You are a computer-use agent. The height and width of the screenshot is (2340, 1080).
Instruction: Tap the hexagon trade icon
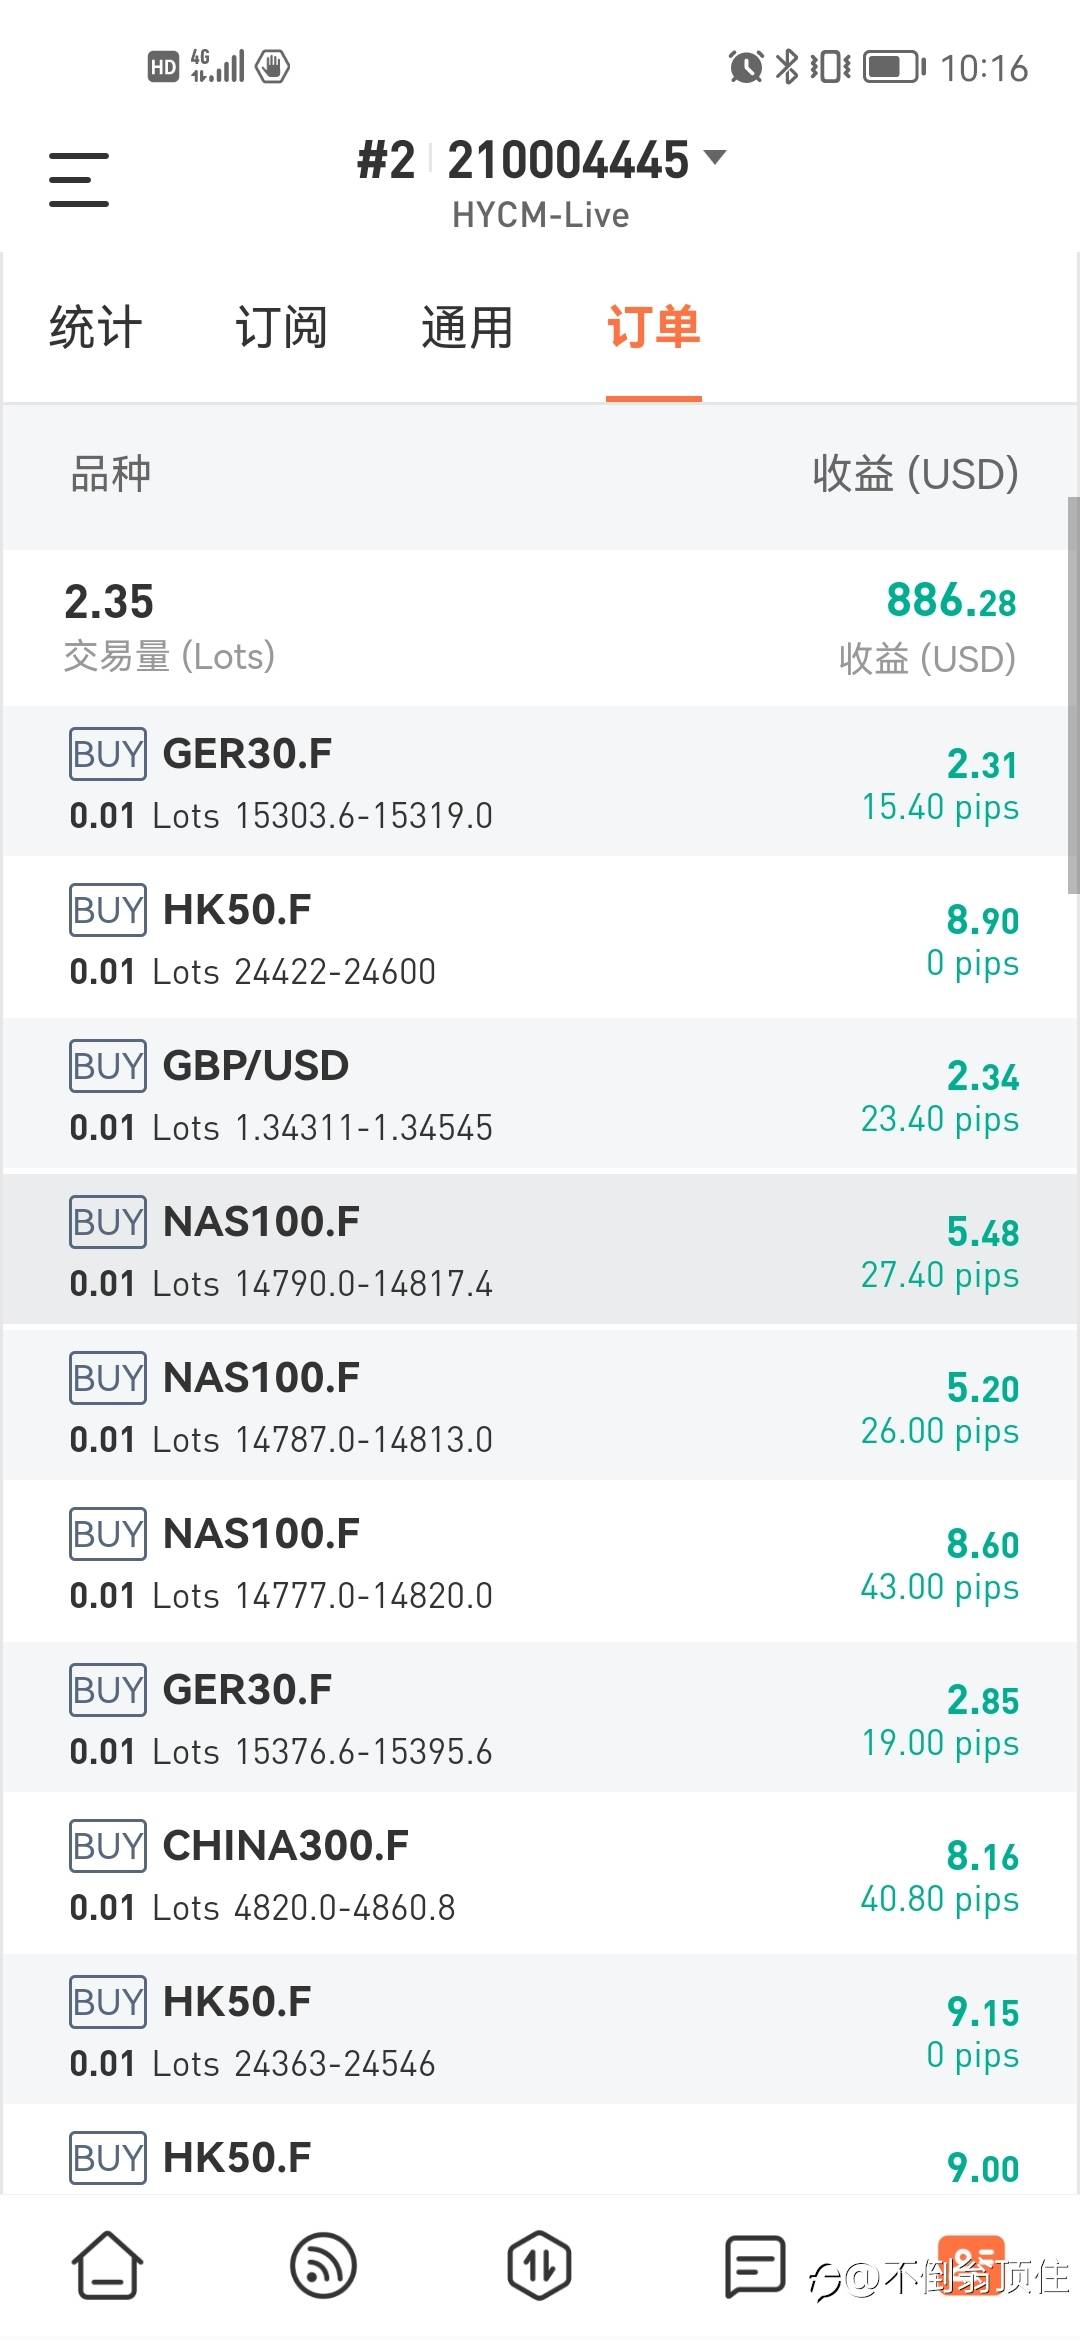[x=539, y=2265]
